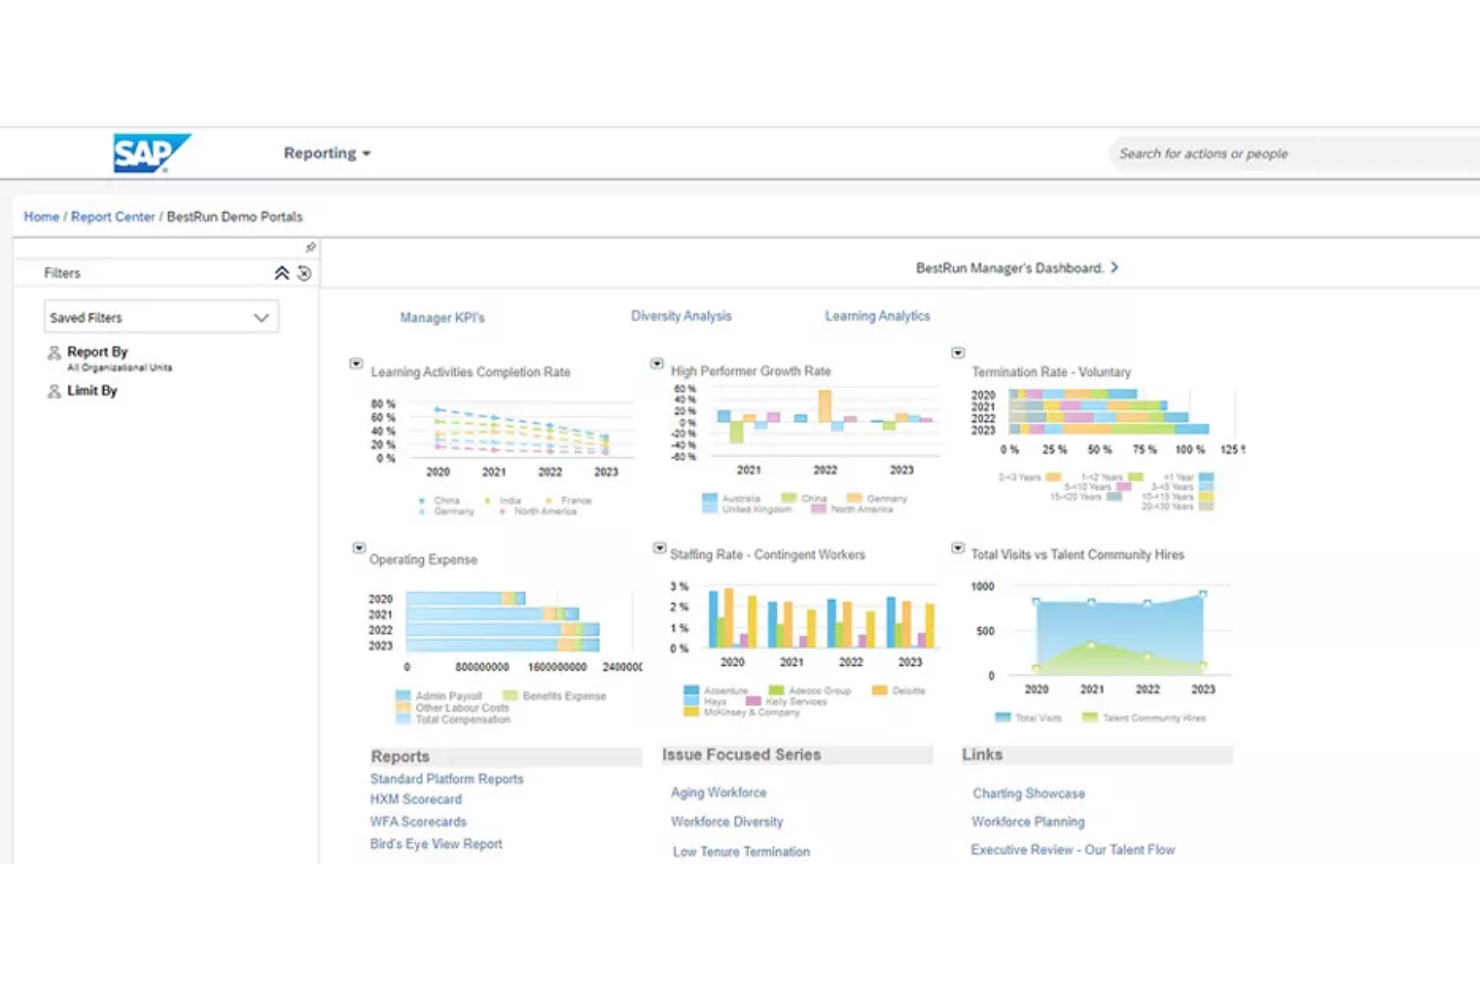Viewport: 1480px width, 987px height.
Task: Click the Search for actions or people field
Action: [x=1294, y=154]
